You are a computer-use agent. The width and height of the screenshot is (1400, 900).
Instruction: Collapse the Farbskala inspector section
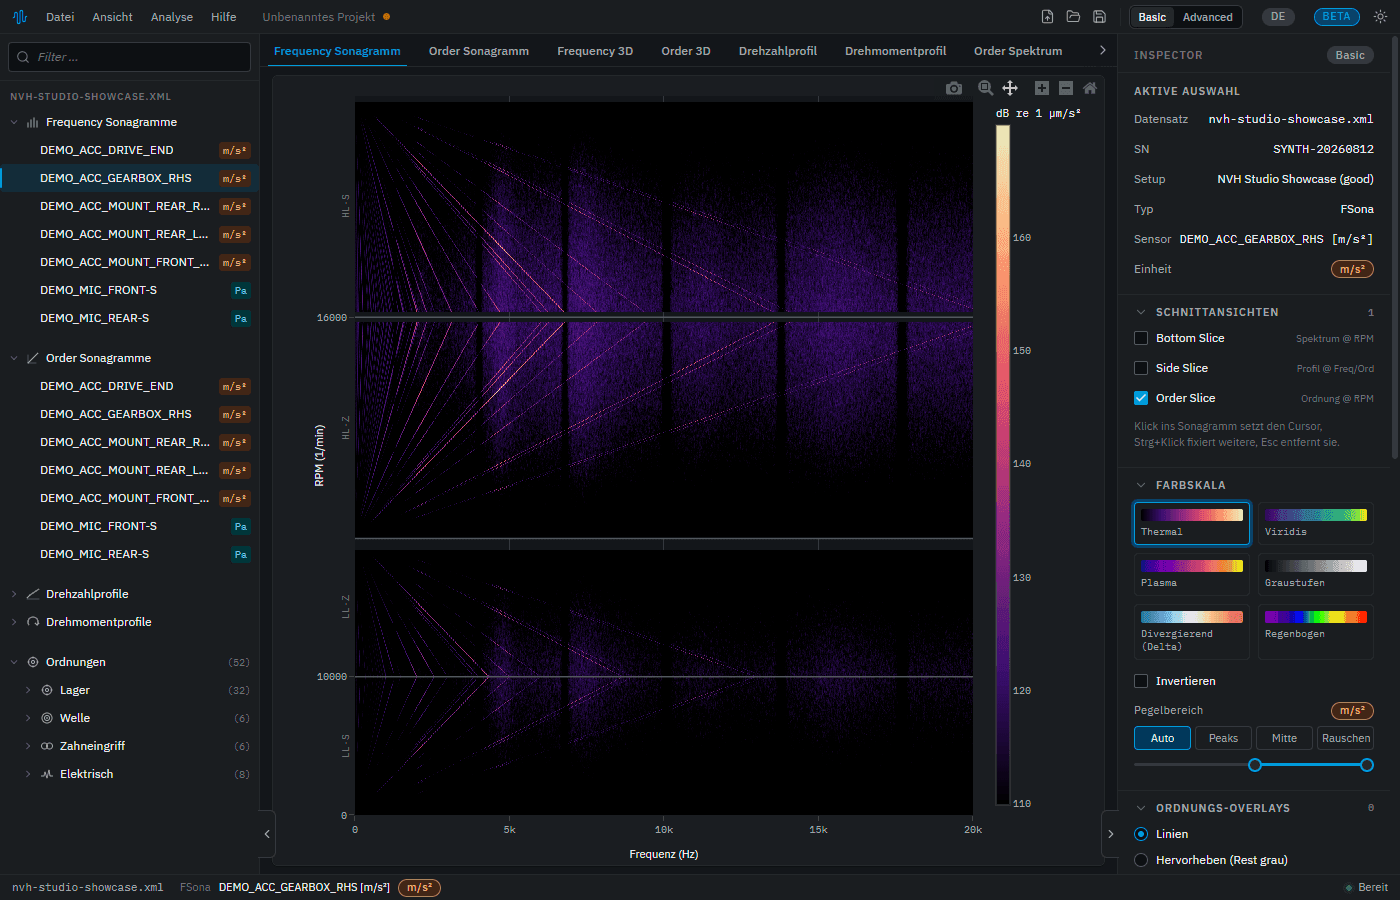[1141, 485]
